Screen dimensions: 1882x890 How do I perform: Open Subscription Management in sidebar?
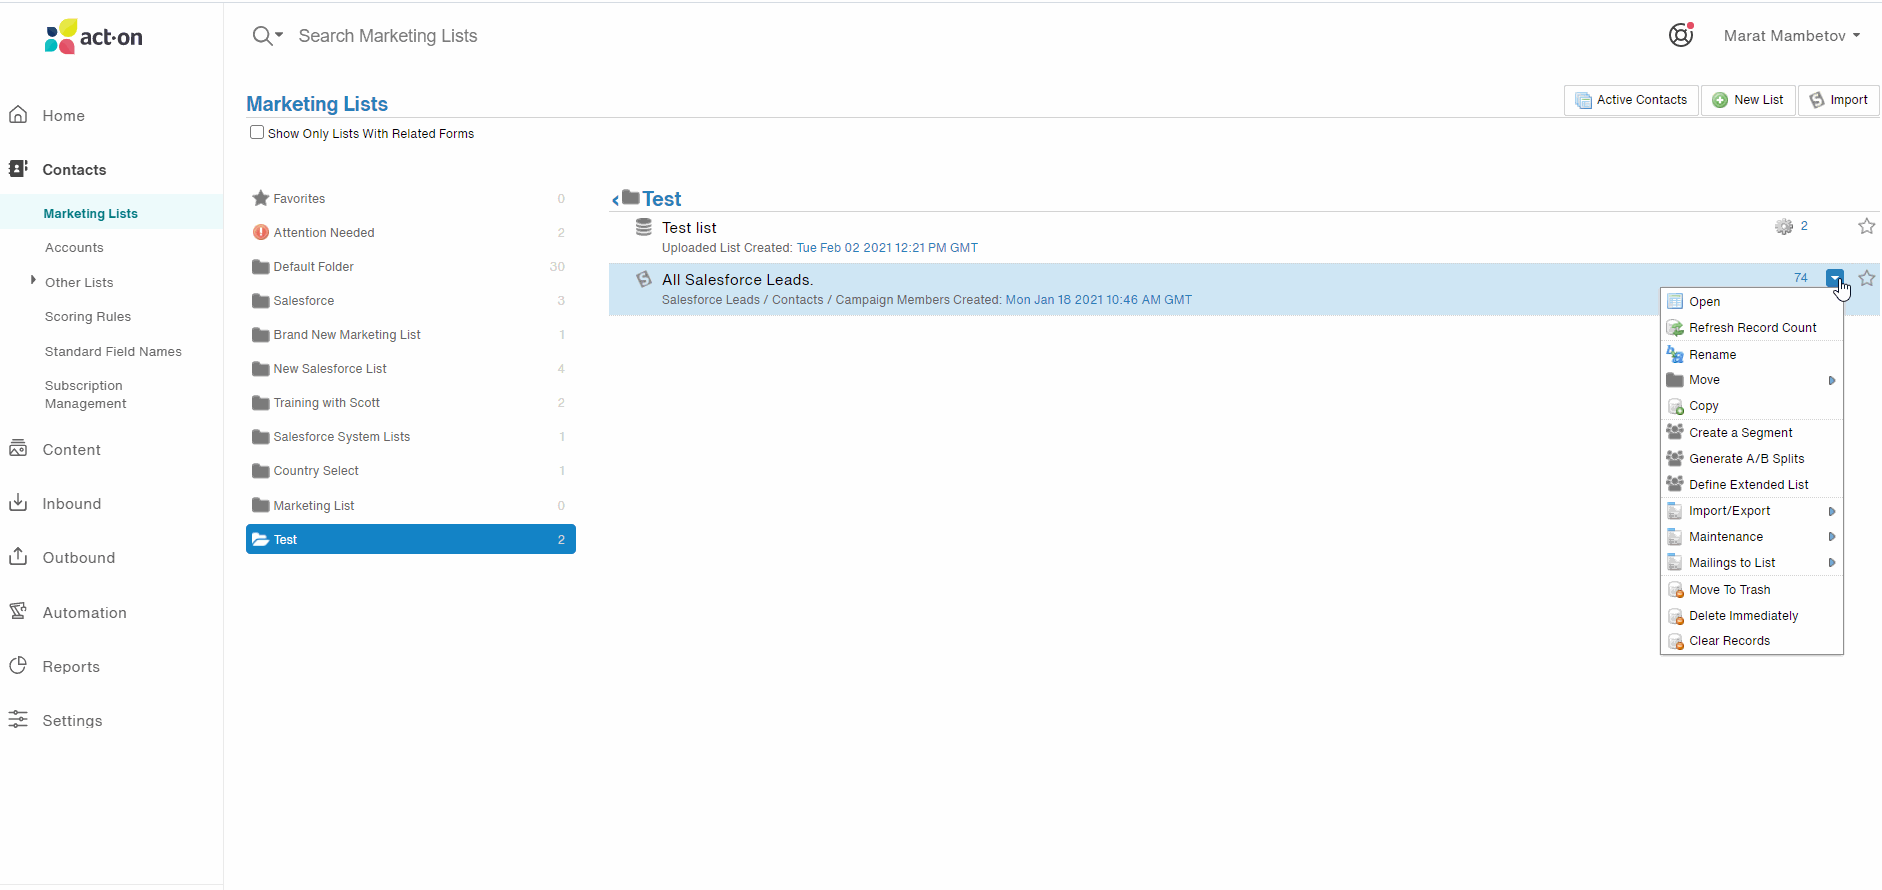pyautogui.click(x=85, y=395)
